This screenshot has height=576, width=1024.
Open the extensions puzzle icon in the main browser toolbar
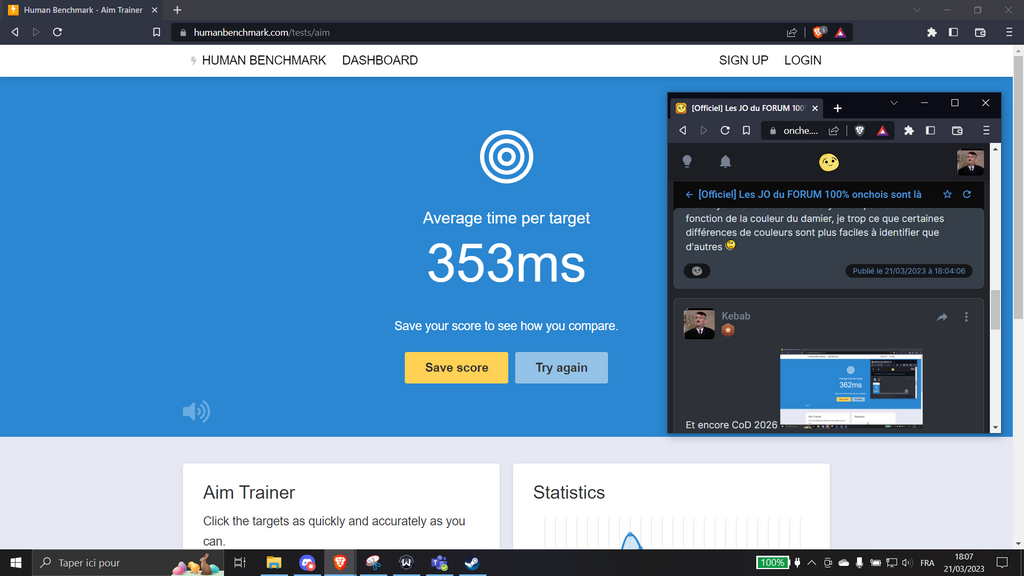point(932,32)
